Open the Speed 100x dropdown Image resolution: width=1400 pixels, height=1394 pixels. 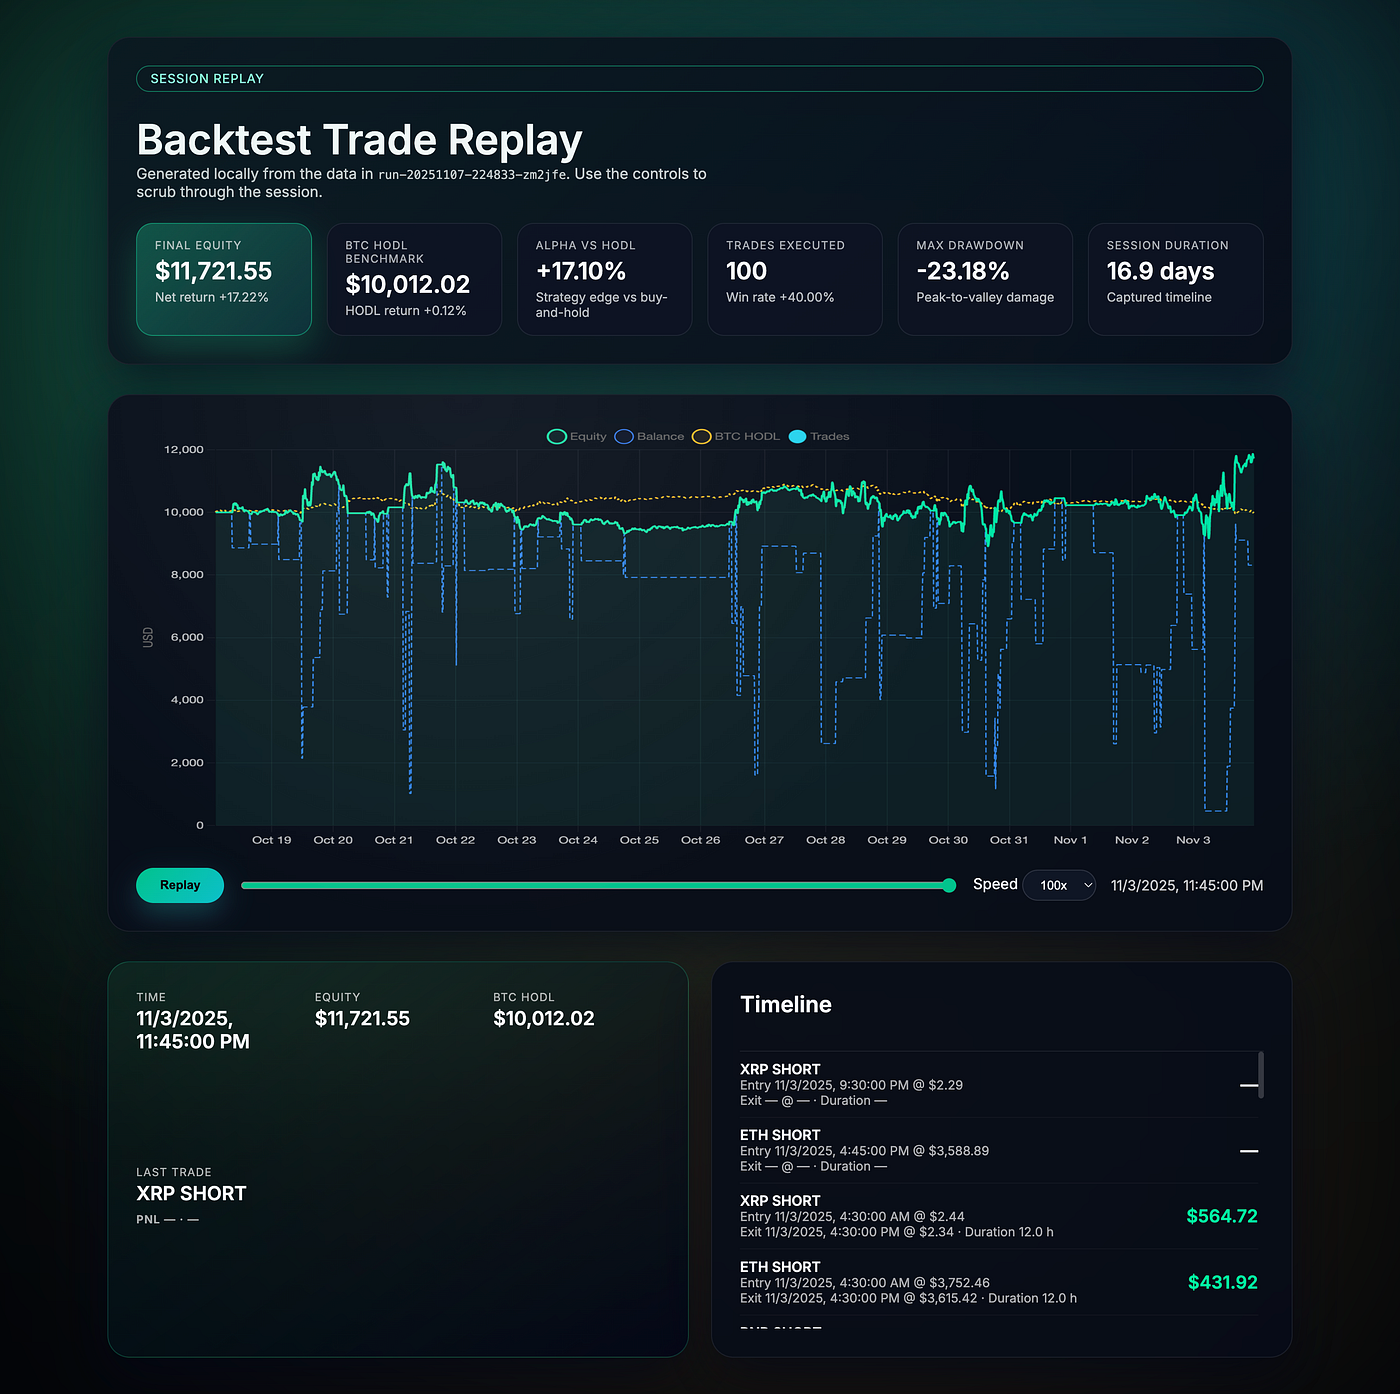[1059, 885]
